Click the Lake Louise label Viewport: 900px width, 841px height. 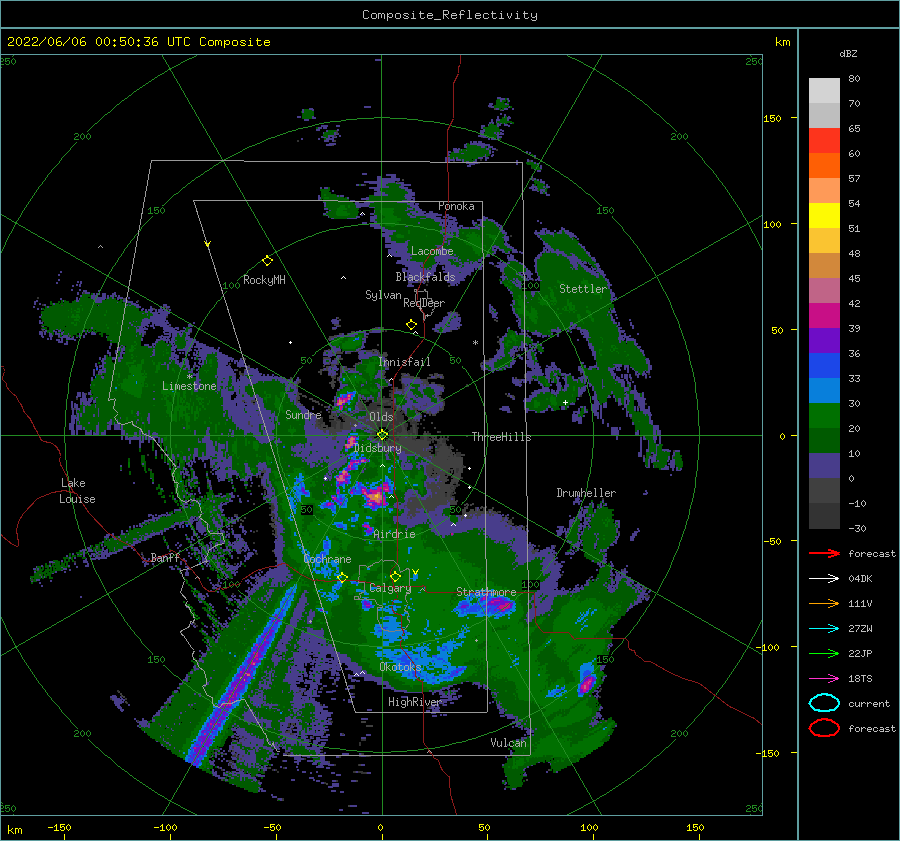77,491
